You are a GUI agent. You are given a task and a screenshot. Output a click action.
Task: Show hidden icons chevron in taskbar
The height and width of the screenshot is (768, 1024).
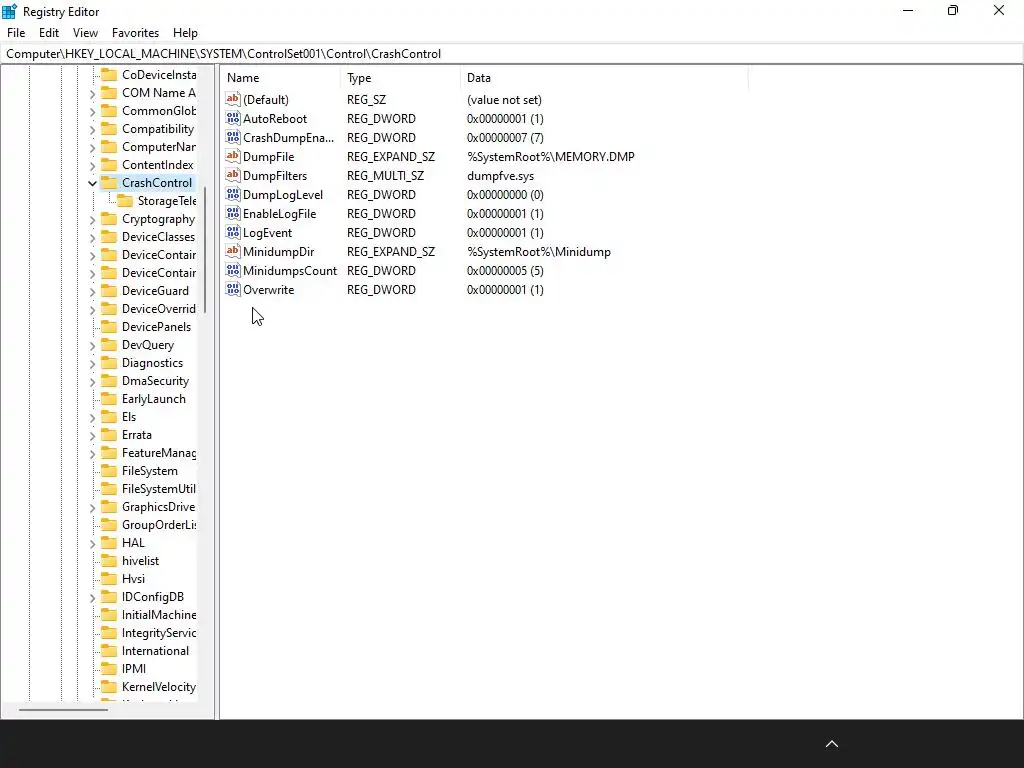(831, 744)
